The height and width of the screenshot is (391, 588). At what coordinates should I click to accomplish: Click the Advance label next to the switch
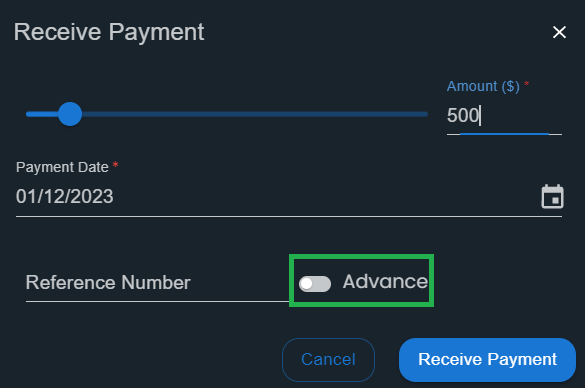(x=387, y=282)
